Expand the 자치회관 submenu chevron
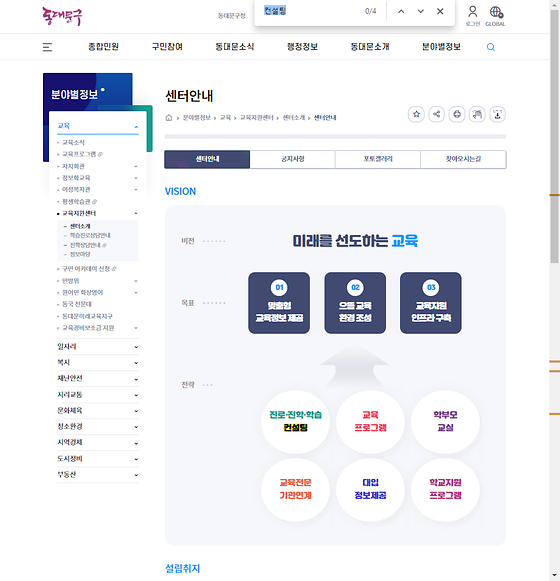560x581 pixels. click(x=136, y=166)
